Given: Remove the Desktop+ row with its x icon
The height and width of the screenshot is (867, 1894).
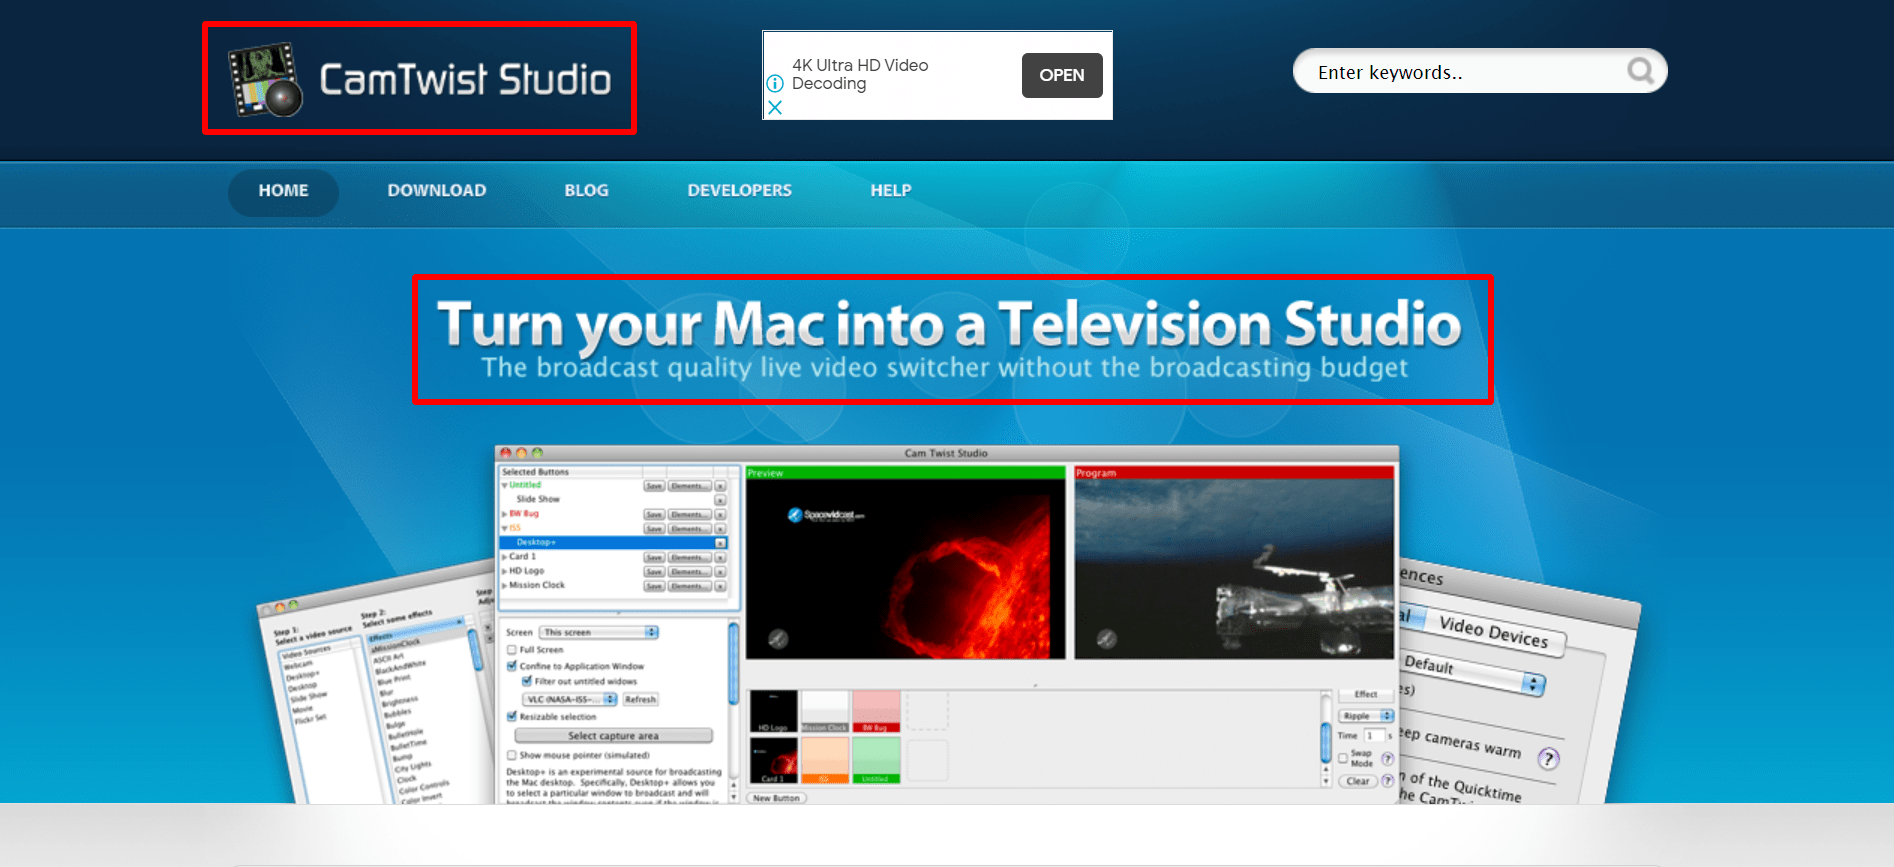Looking at the screenshot, I should coord(720,543).
